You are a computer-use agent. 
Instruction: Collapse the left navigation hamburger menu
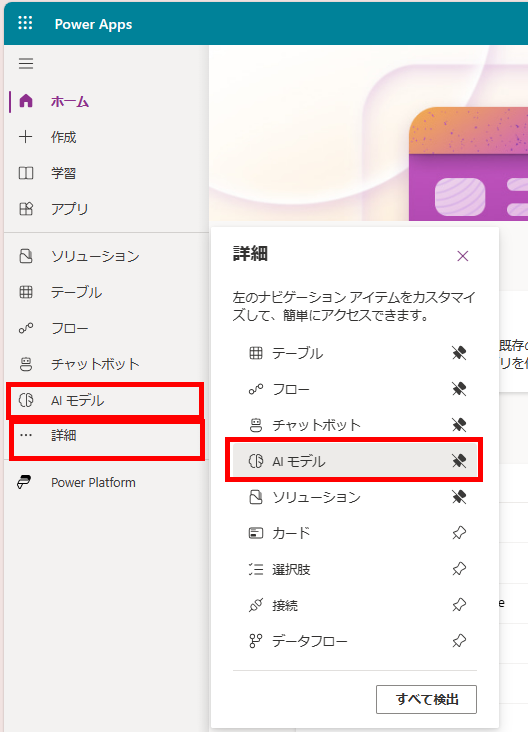click(x=26, y=63)
